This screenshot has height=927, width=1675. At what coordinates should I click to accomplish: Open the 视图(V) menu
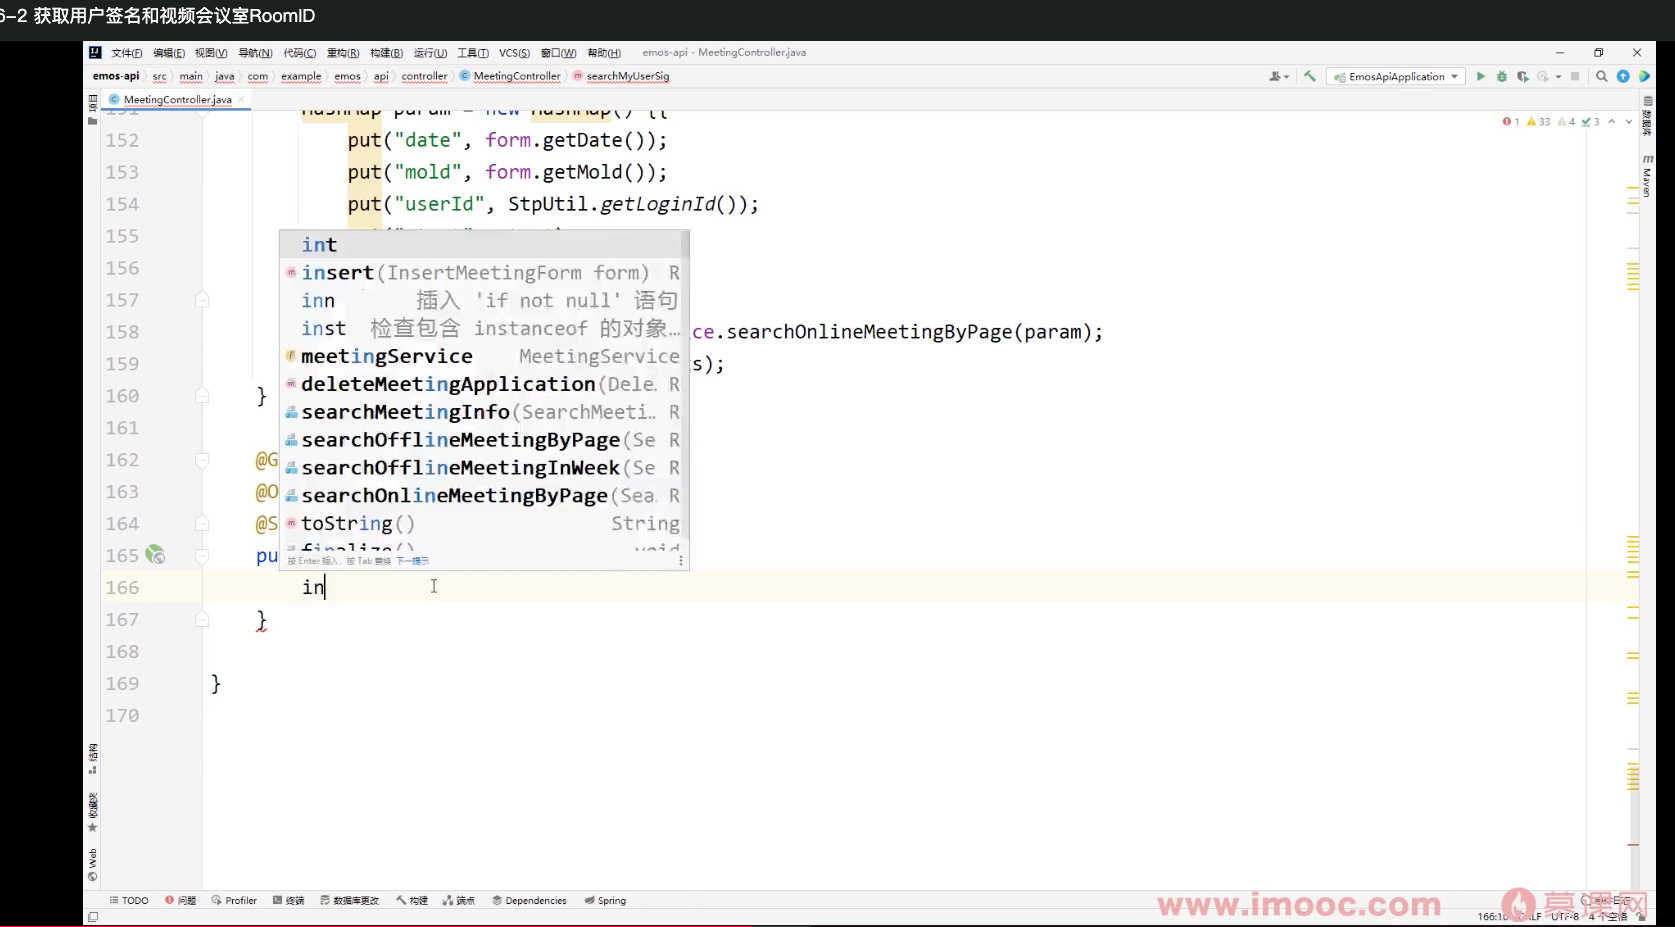tap(211, 53)
